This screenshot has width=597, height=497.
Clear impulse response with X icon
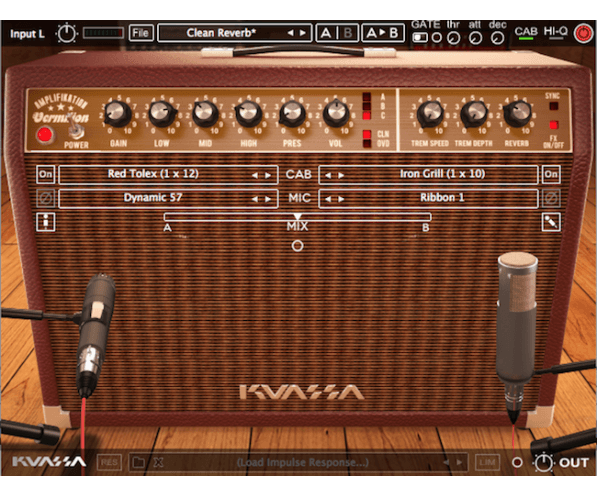point(158,463)
